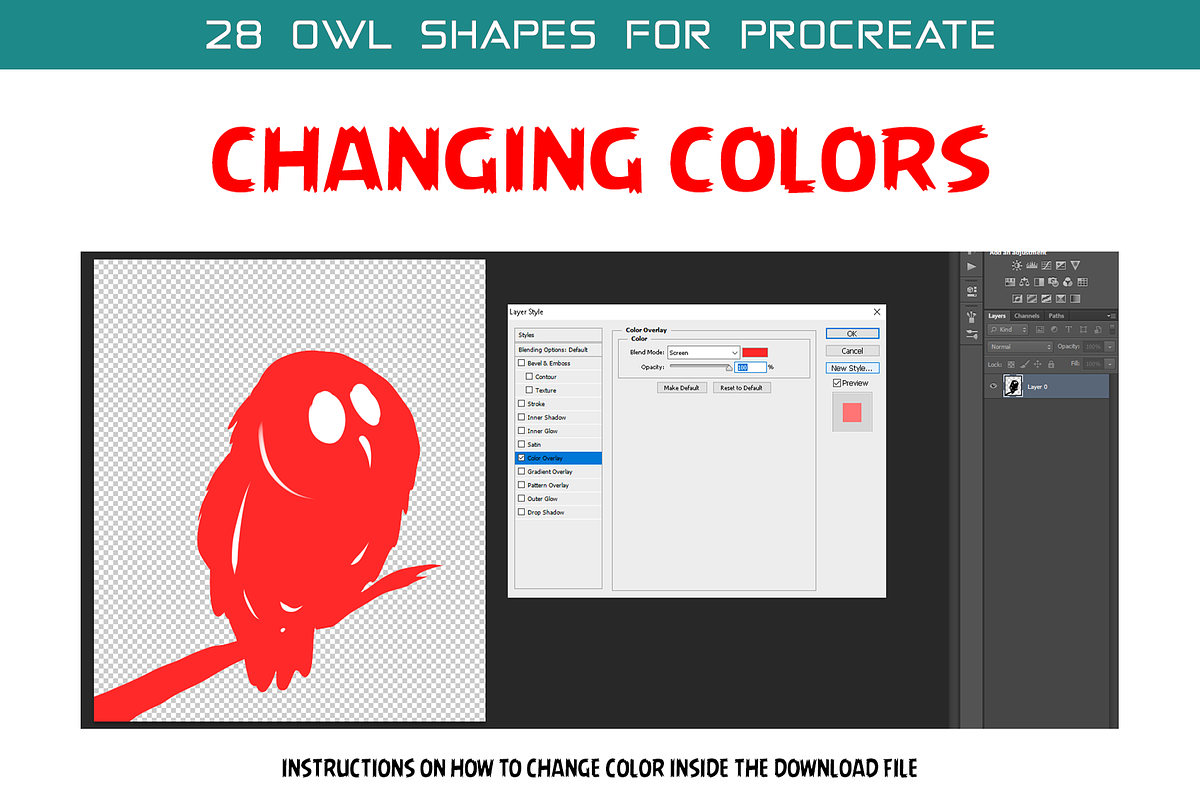1200x800 pixels.
Task: Enable the Inner Shadow checkbox
Action: [521, 417]
